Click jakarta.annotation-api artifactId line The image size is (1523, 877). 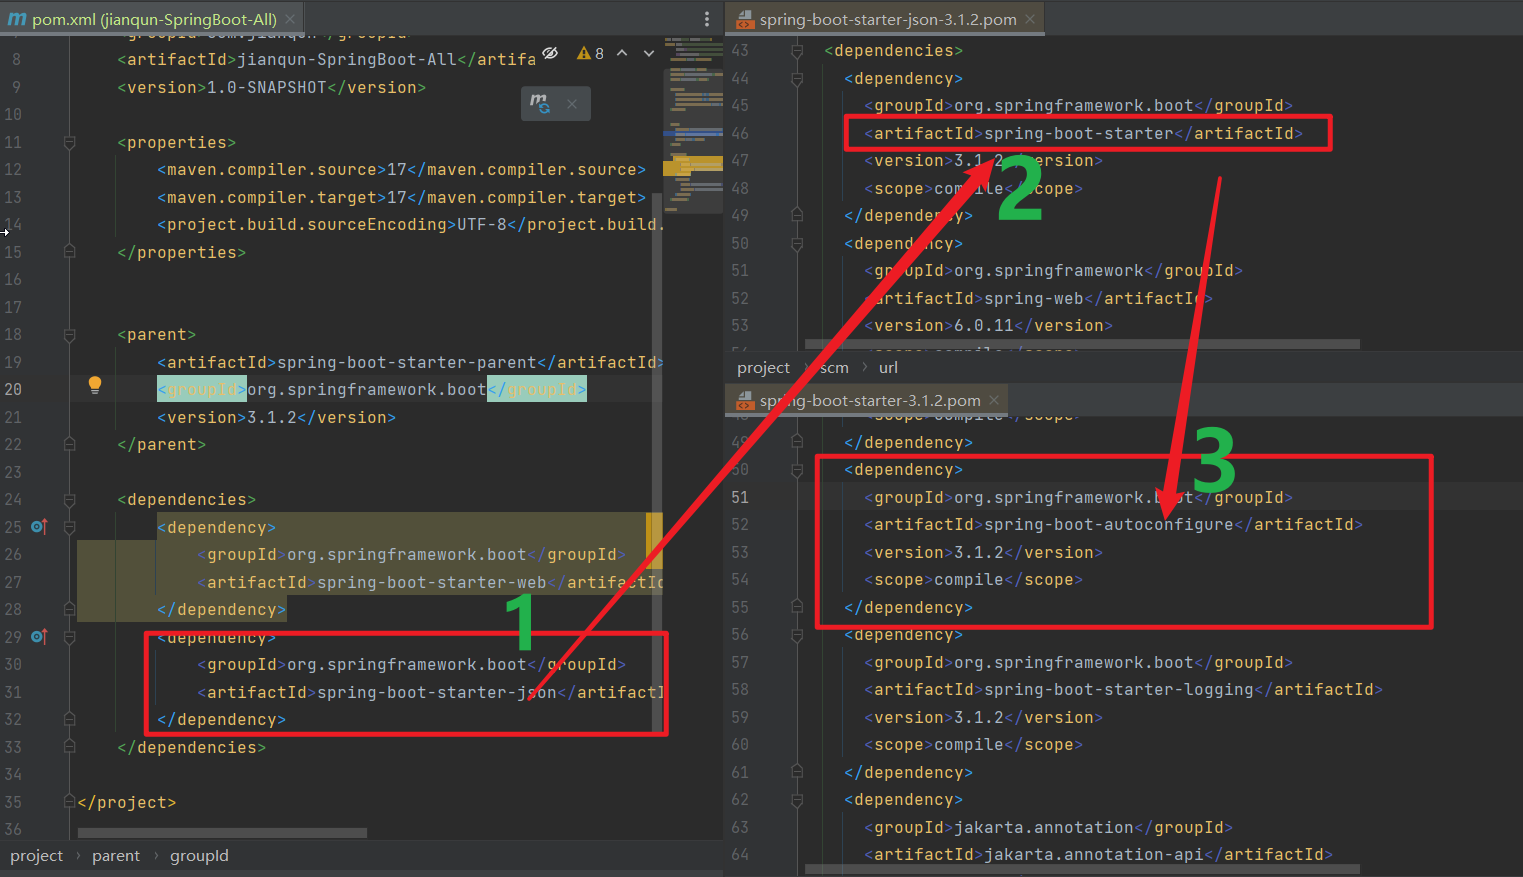[1098, 854]
